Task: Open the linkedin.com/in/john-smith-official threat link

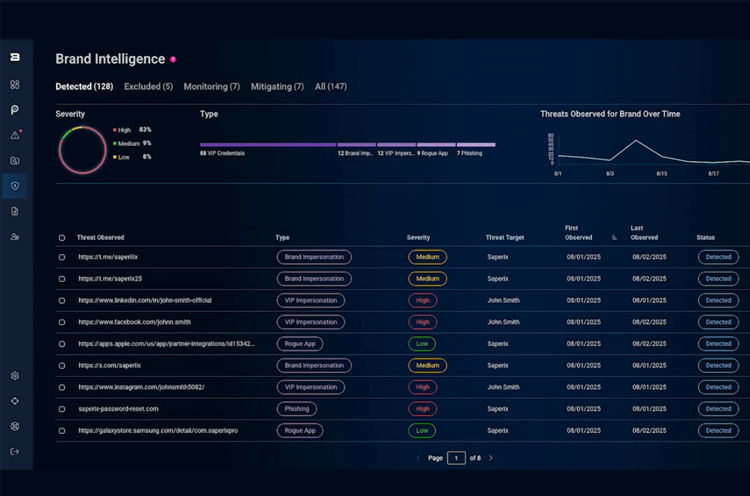Action: tap(145, 300)
